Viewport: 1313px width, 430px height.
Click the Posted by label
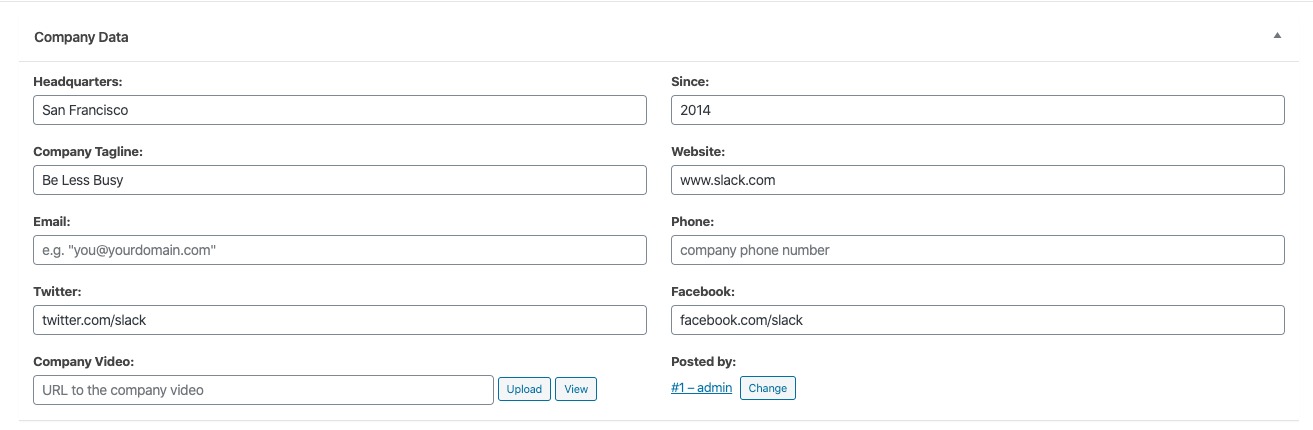(x=703, y=361)
